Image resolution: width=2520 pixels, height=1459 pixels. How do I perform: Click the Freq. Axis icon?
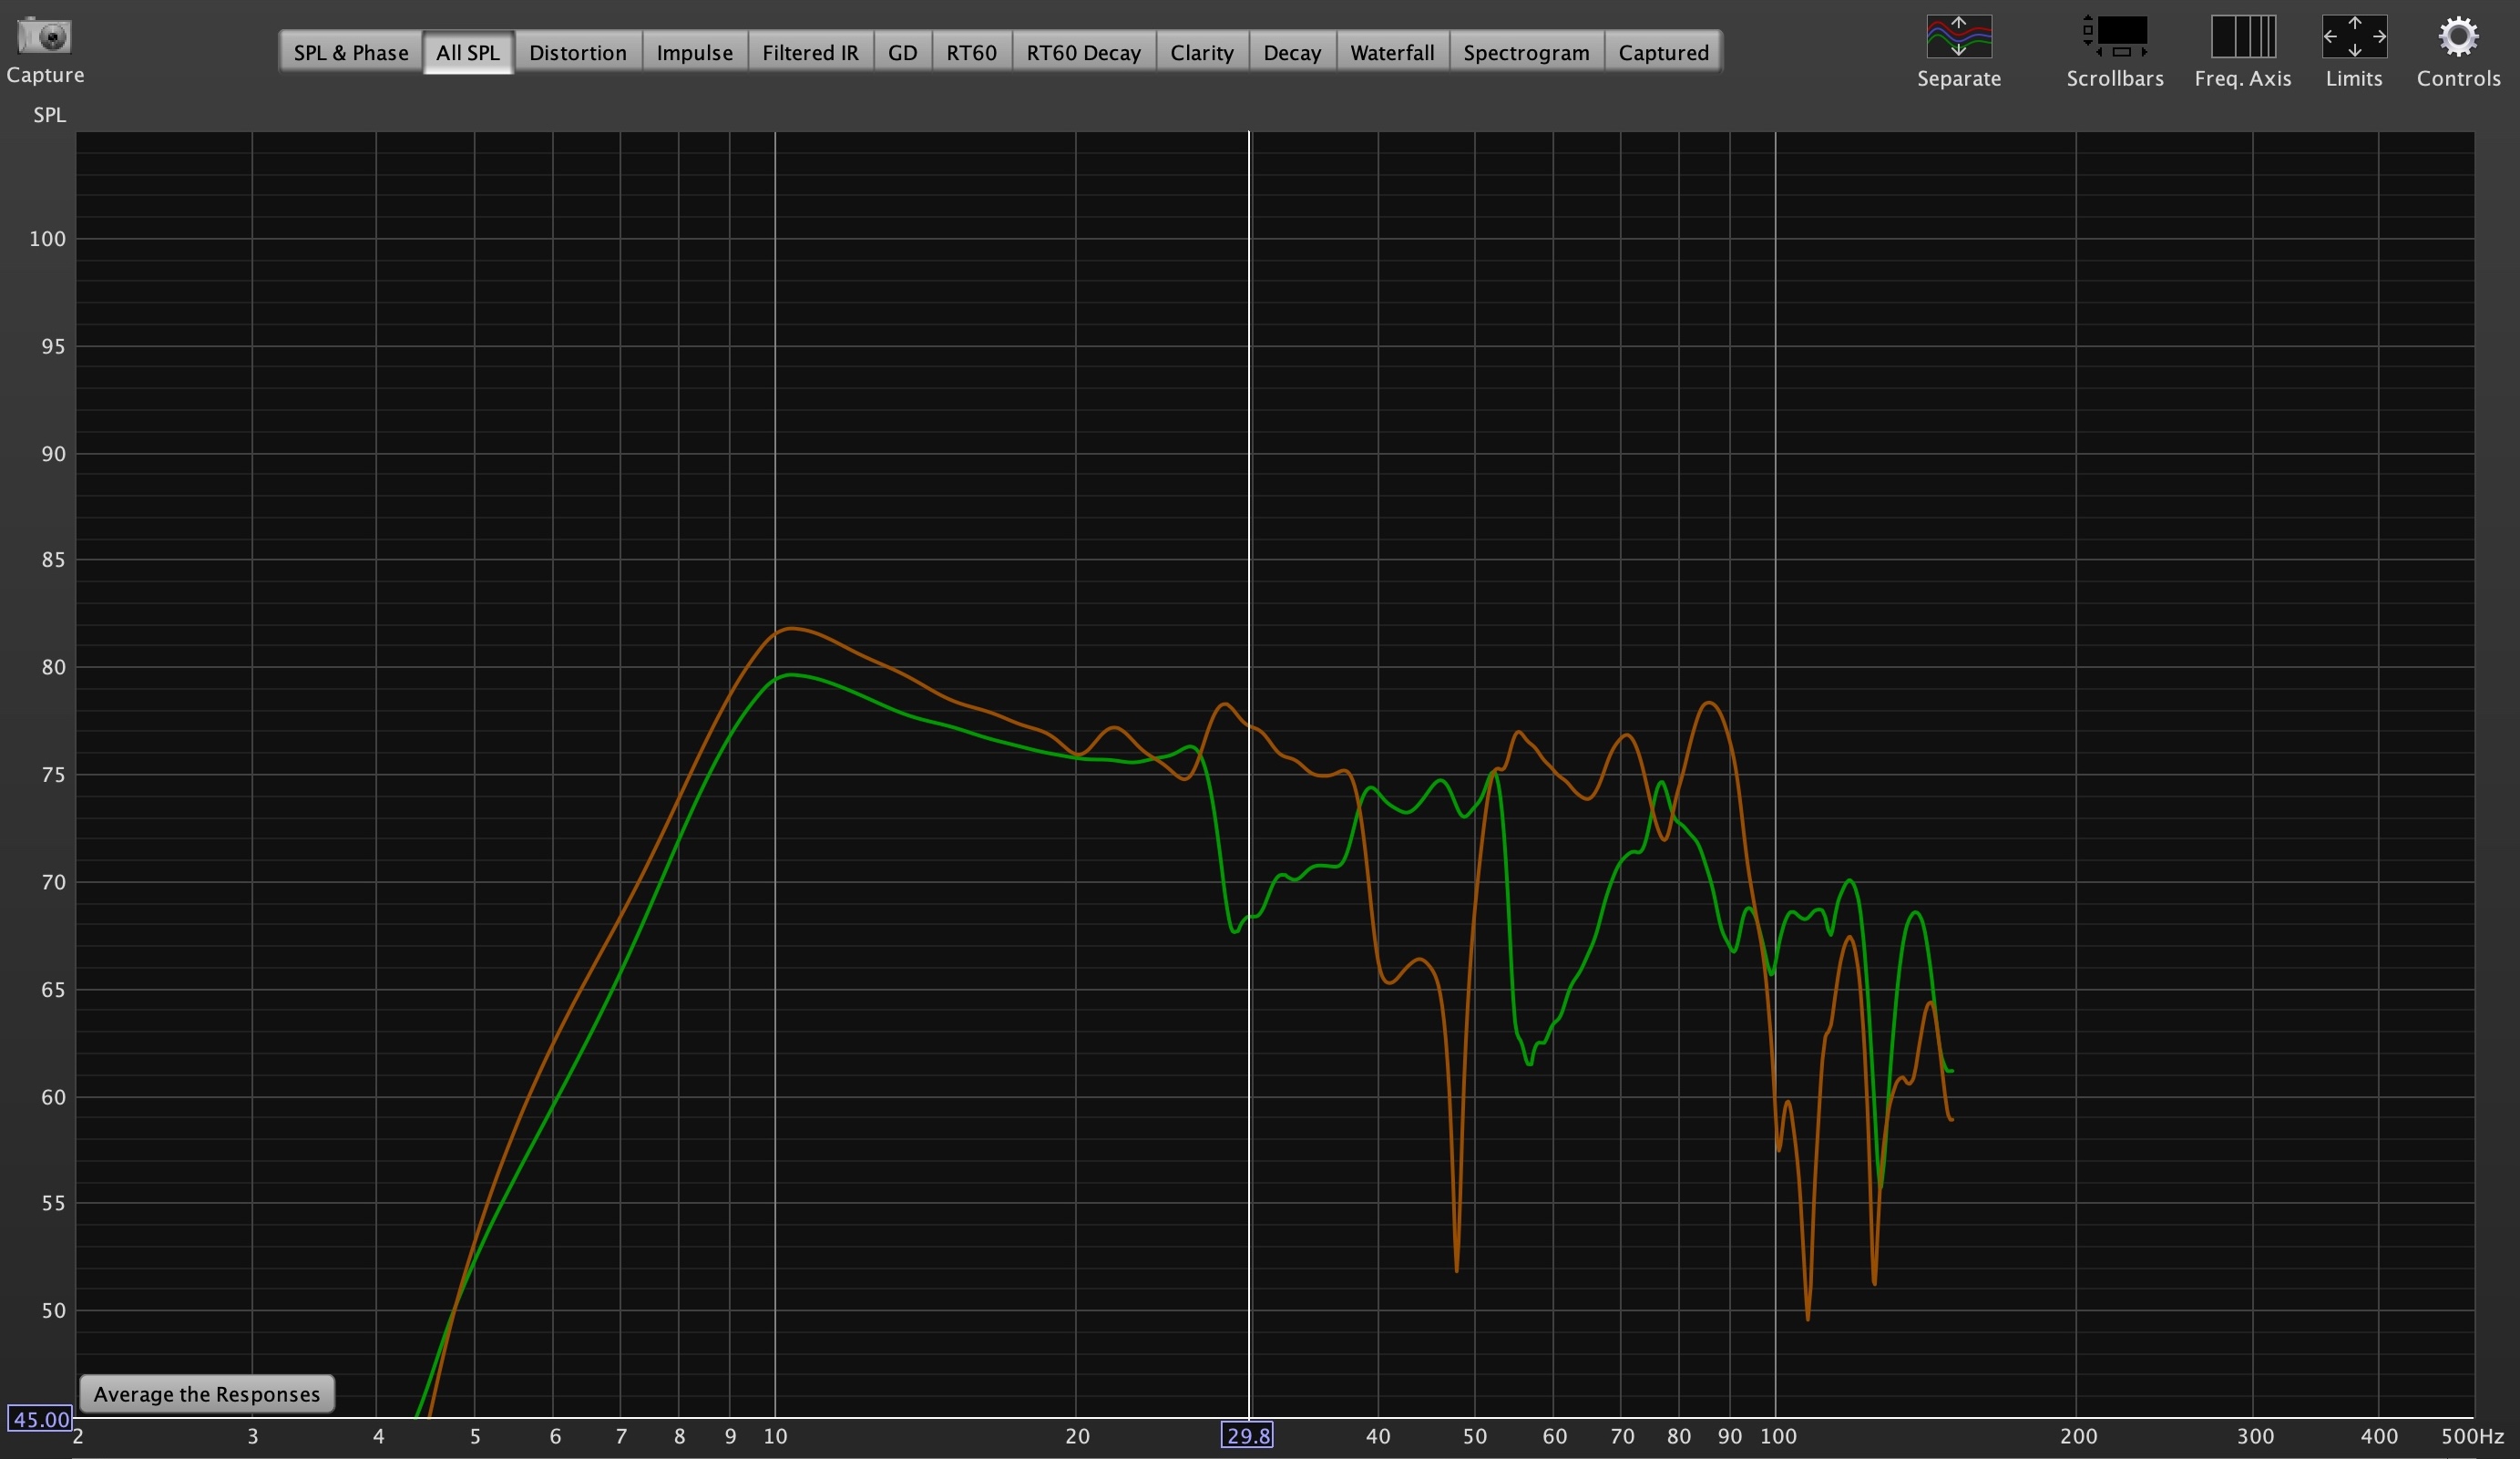[x=2242, y=37]
